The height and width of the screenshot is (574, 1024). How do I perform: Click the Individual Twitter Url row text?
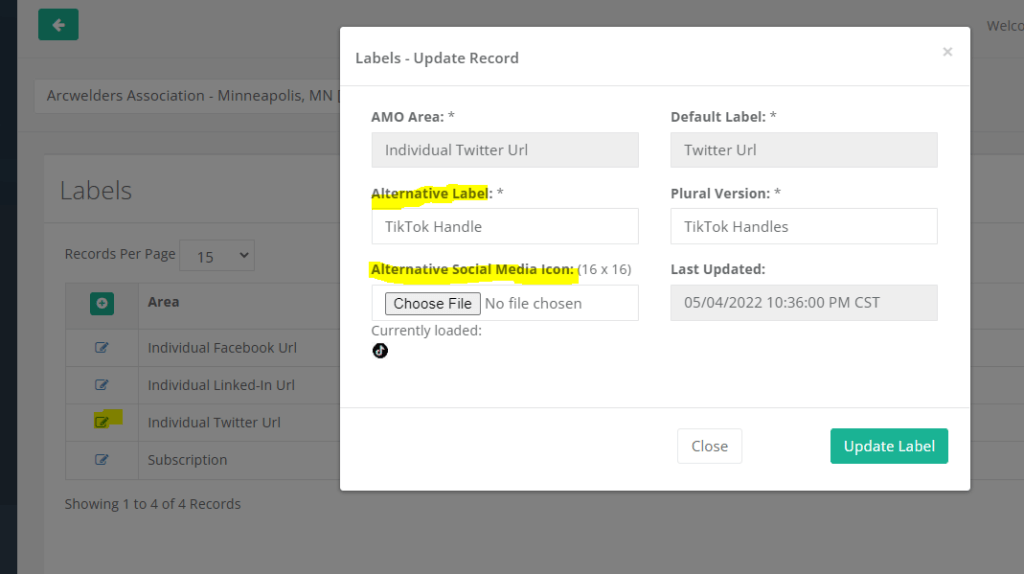(214, 422)
